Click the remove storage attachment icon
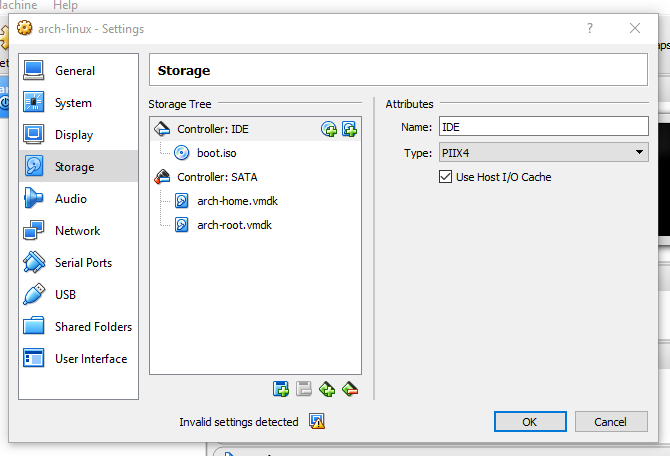Image resolution: width=670 pixels, height=456 pixels. coord(350,389)
